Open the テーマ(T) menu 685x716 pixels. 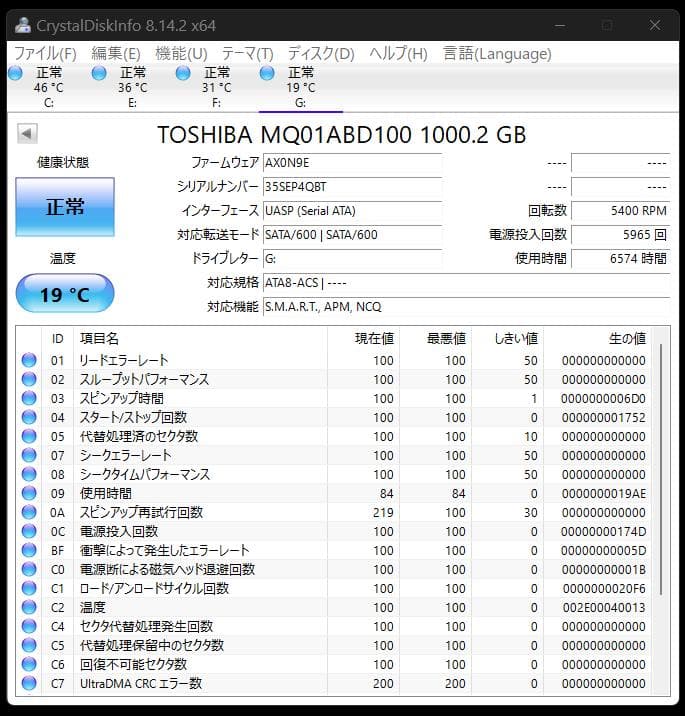[x=247, y=54]
